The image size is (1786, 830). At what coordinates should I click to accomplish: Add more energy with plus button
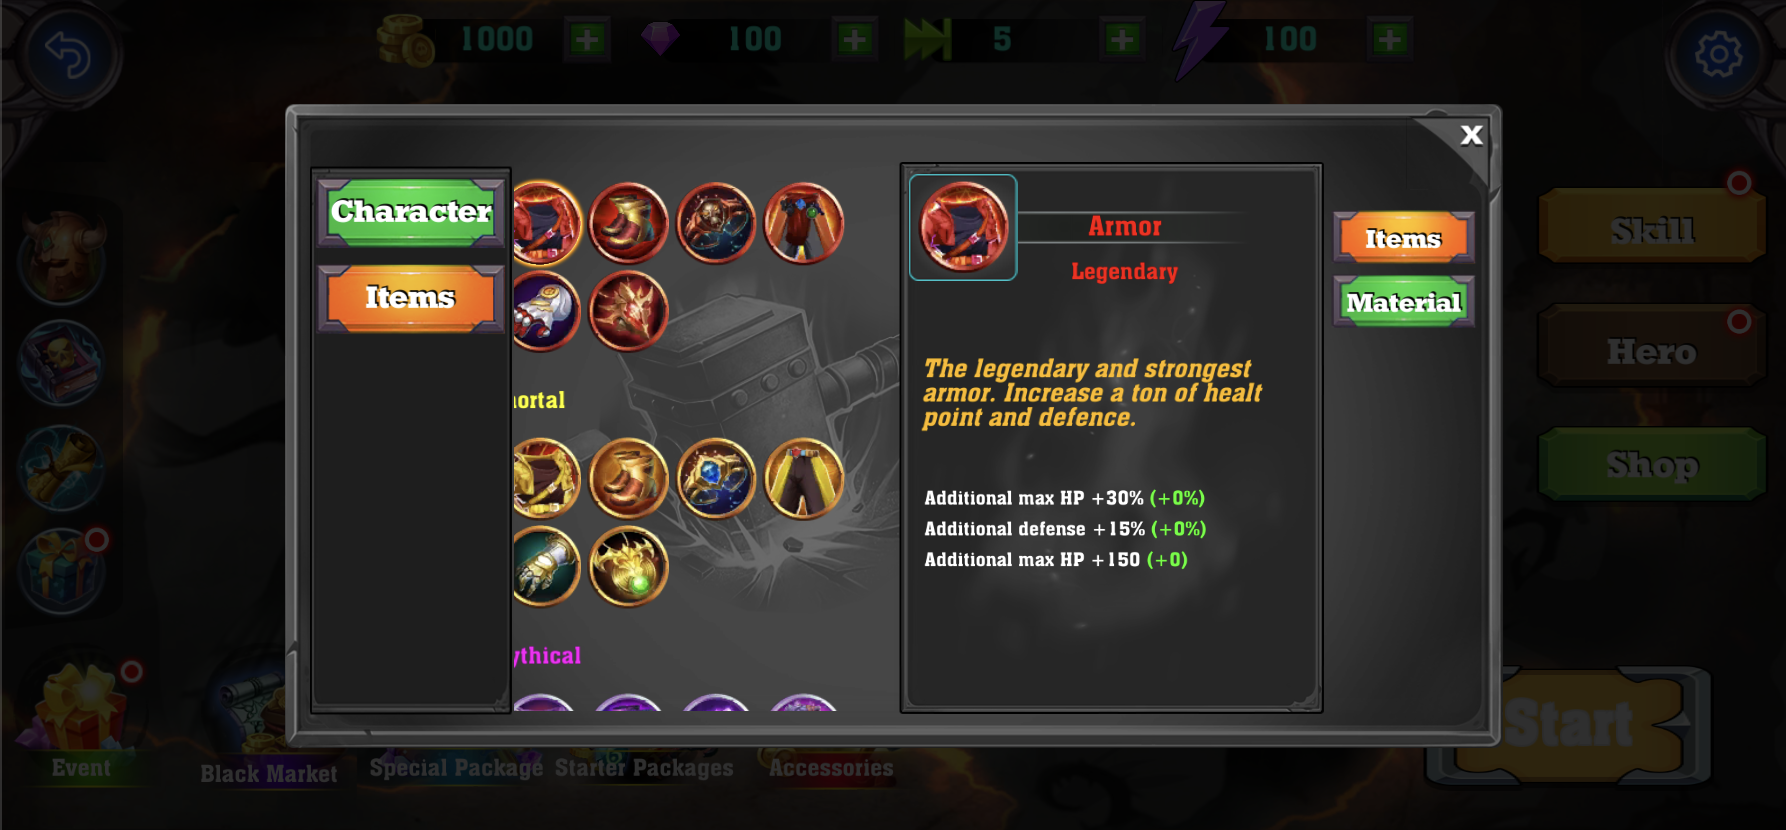(x=1389, y=40)
